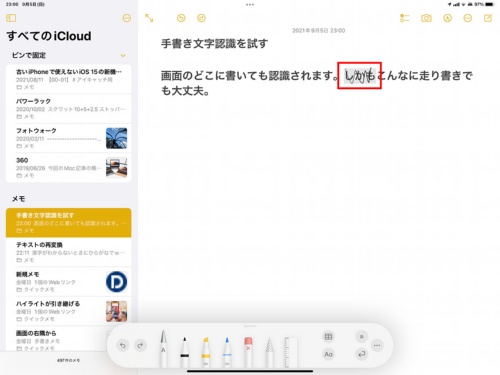The image size is (500, 375).
Task: Click the ハイライト note thumbnail
Action: click(x=116, y=311)
